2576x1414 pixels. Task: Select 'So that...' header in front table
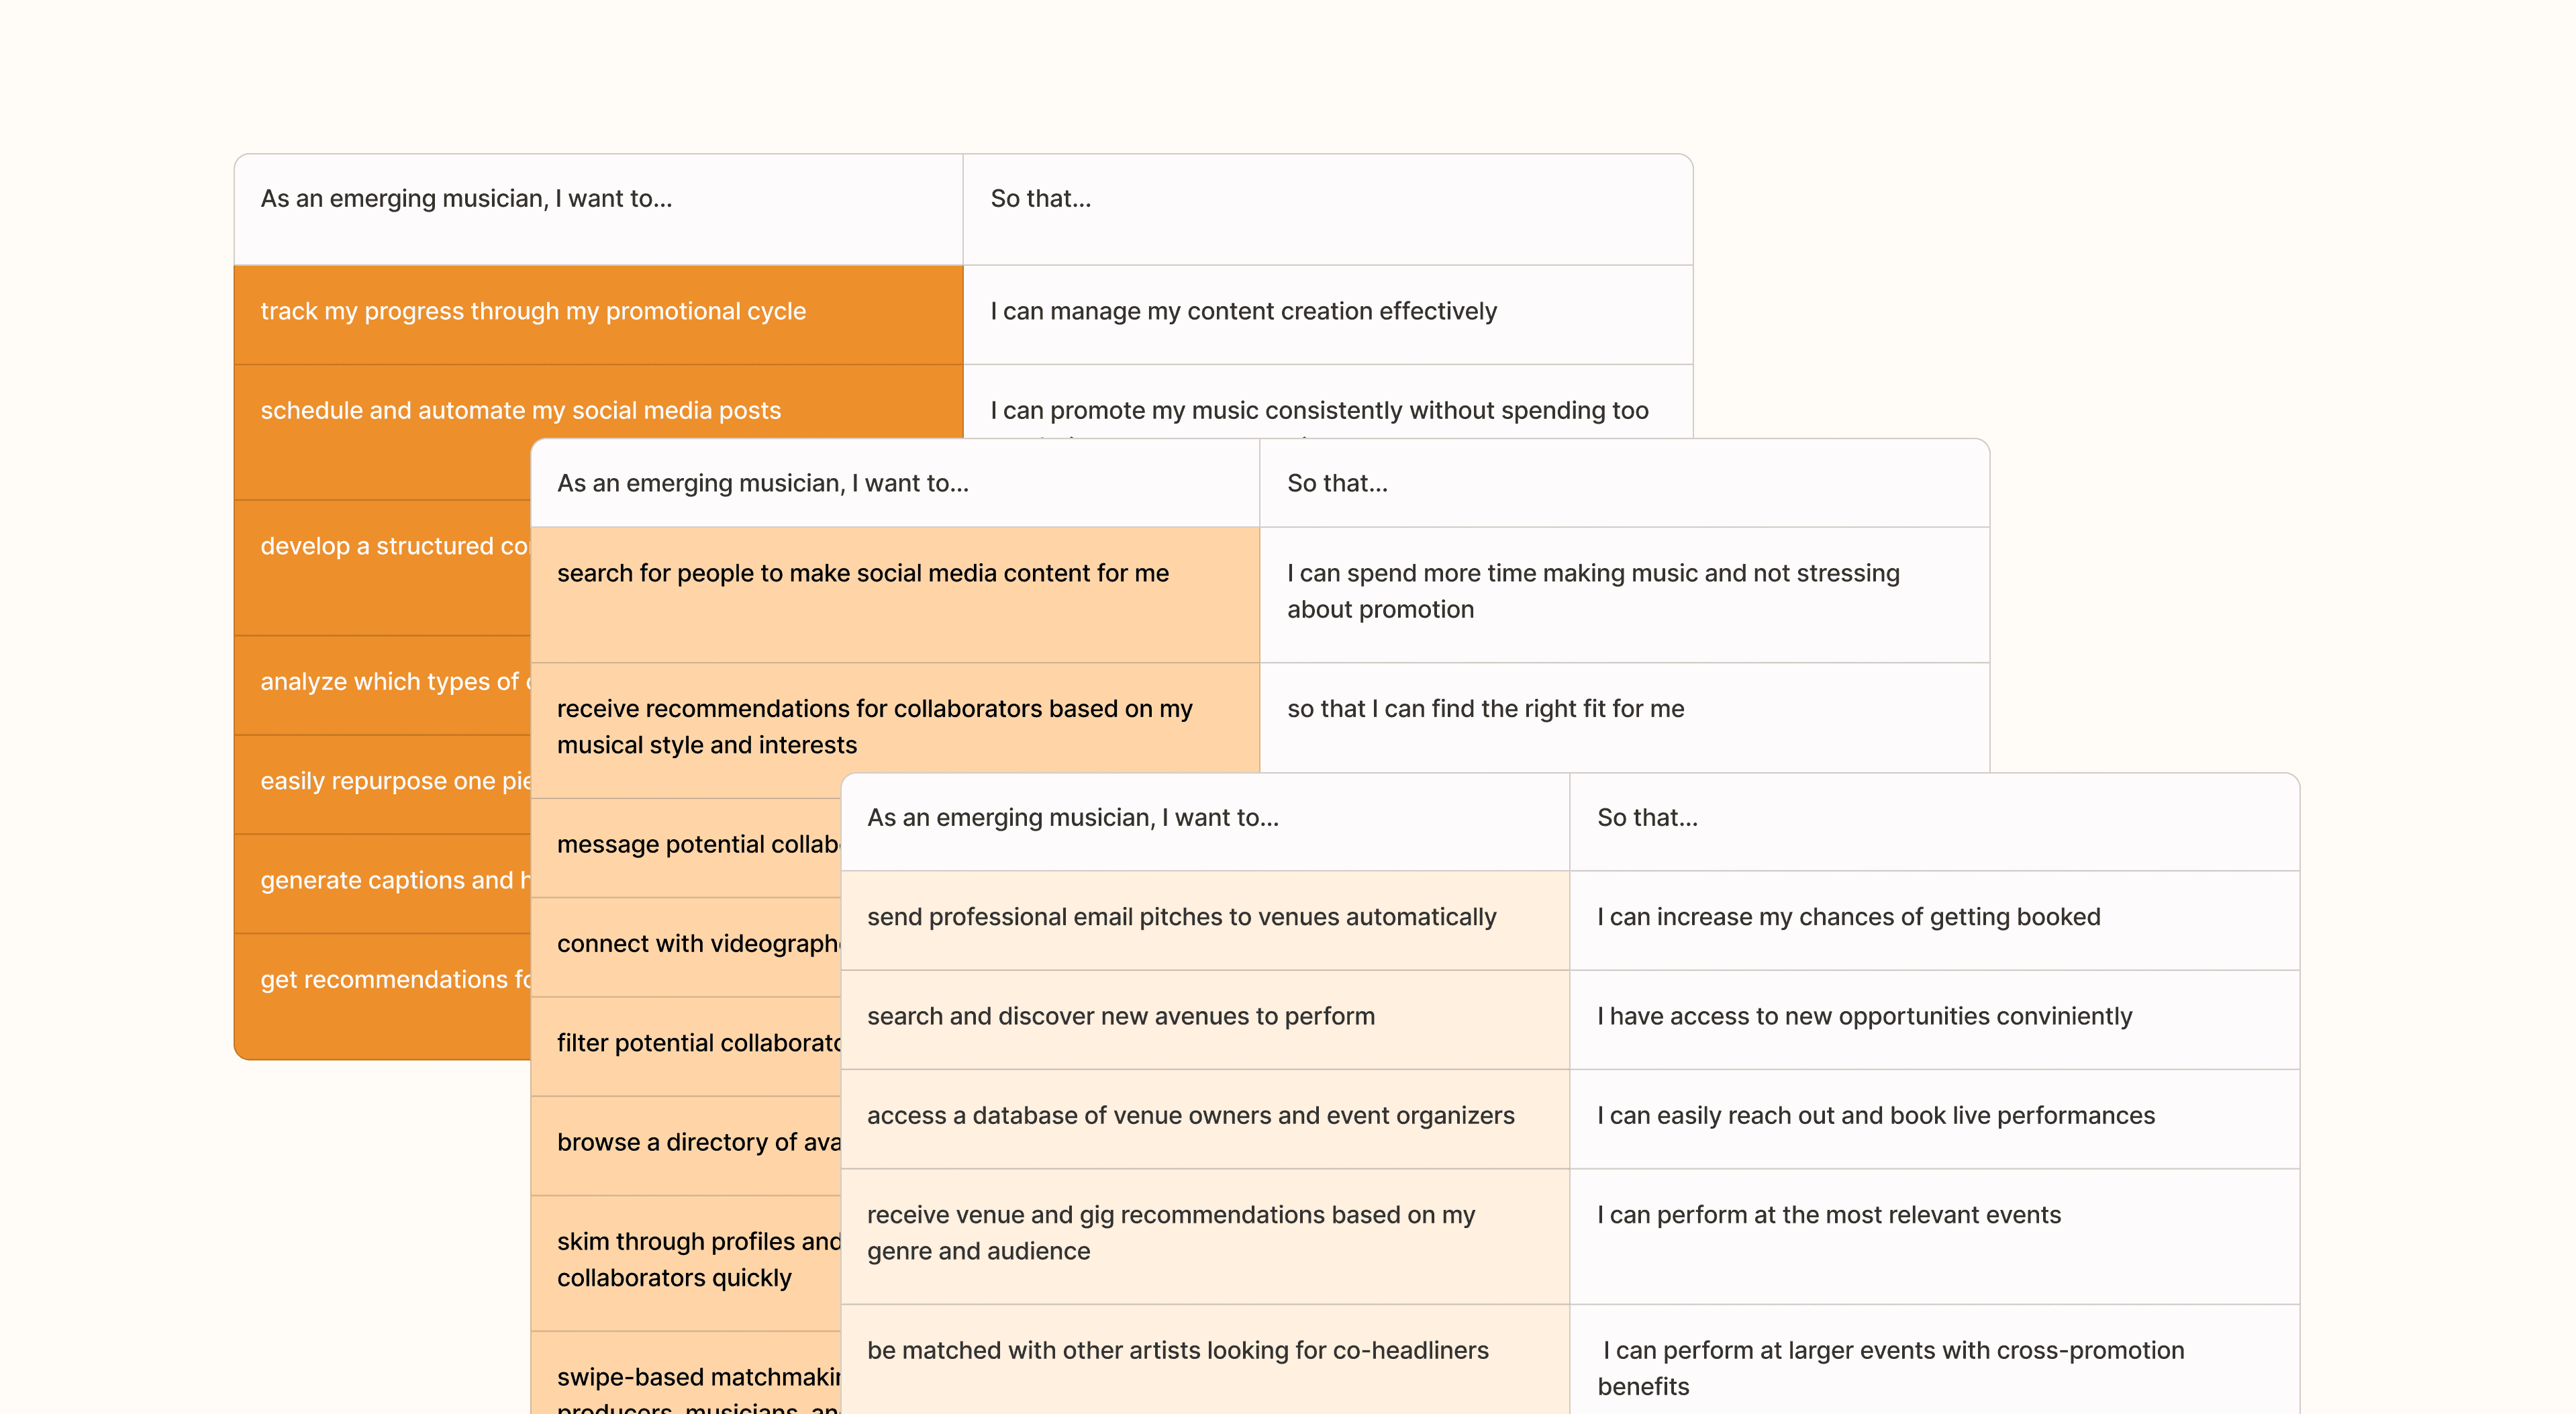[x=1934, y=821]
